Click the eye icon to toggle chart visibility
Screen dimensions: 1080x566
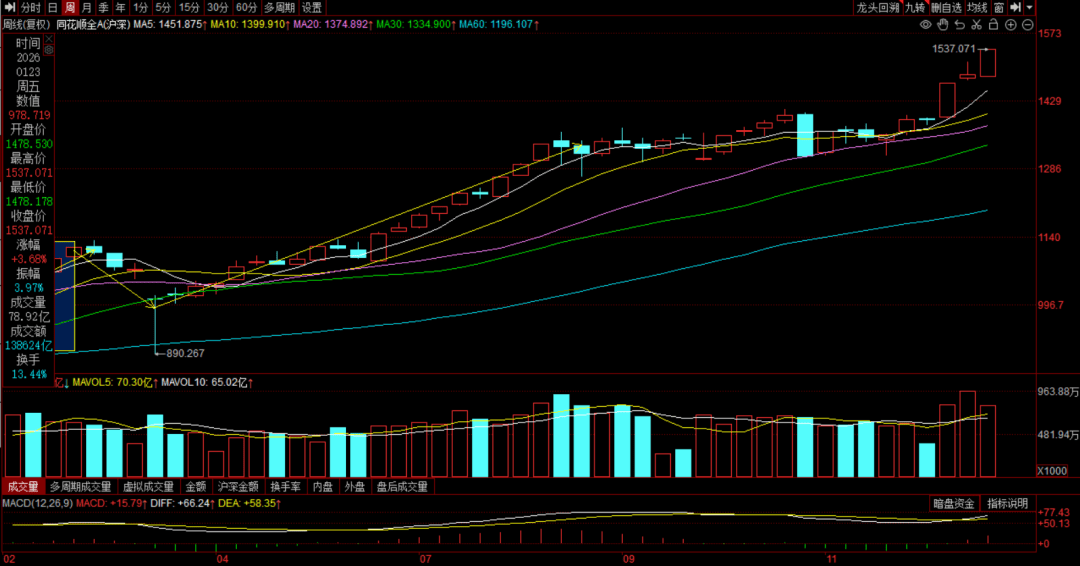[x=927, y=24]
